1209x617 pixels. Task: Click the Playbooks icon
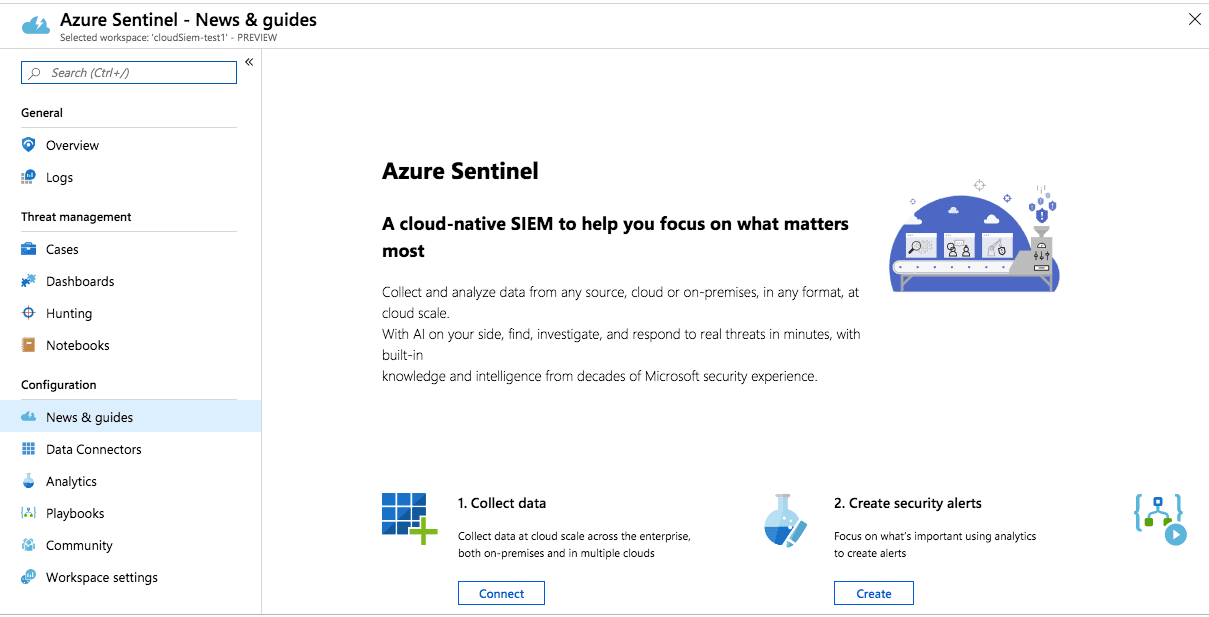(x=28, y=513)
